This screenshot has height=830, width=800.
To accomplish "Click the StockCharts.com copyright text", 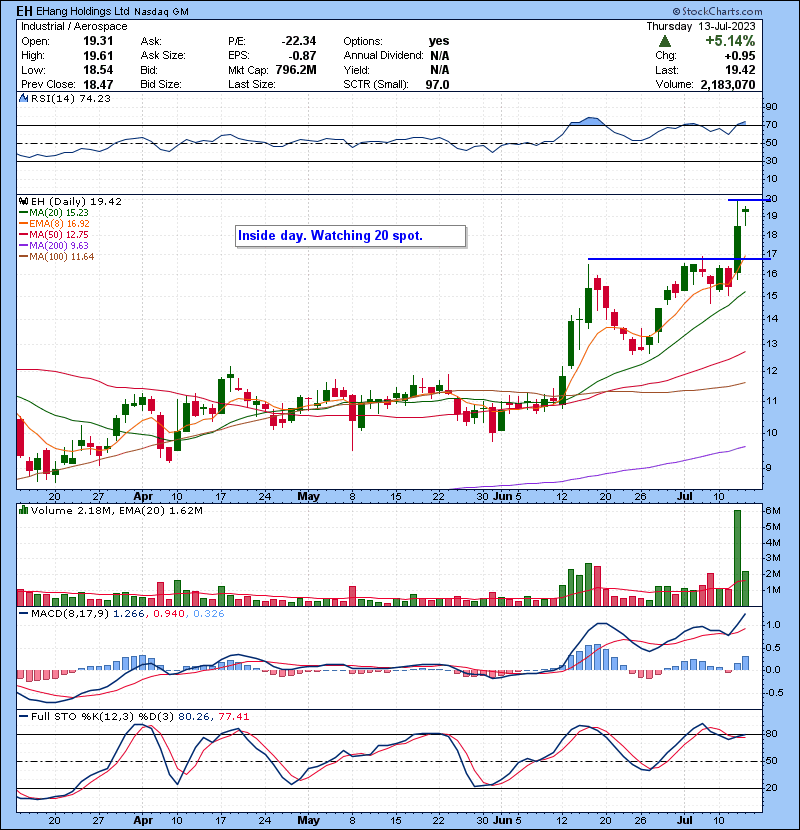I will click(717, 11).
